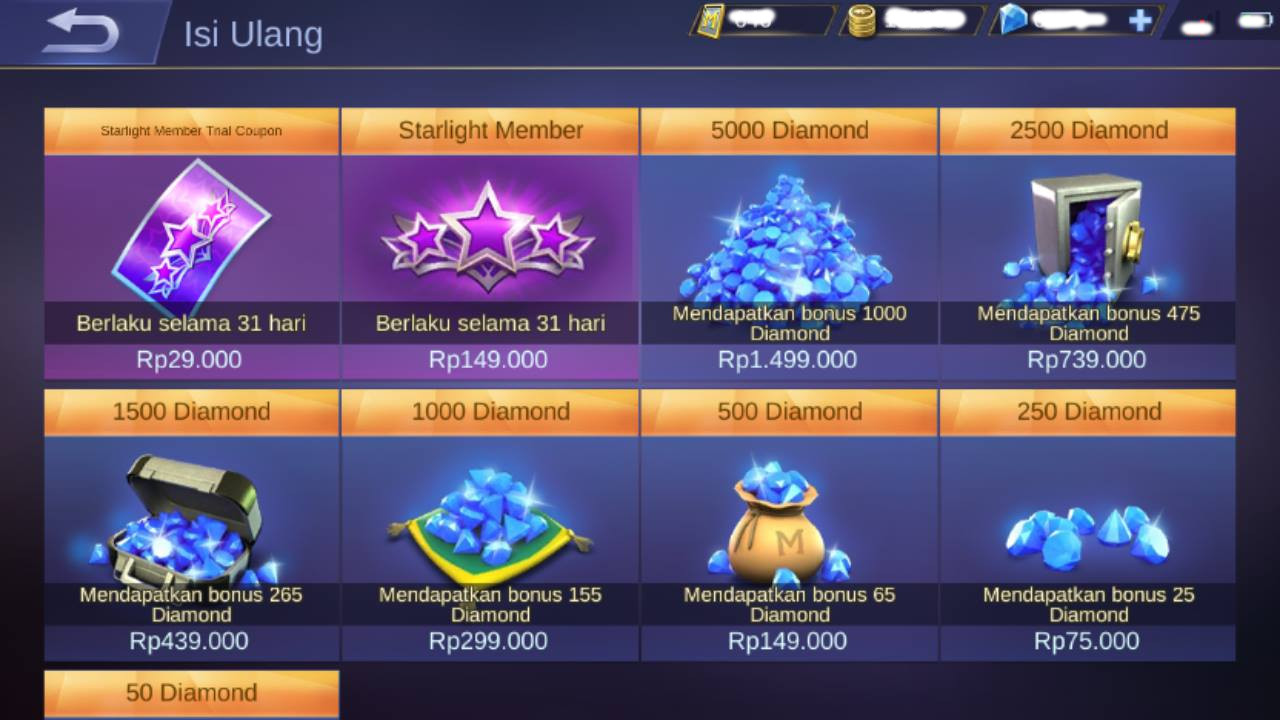Screen dimensions: 1280x720
Task: Open the 50 Diamond pack header
Action: pyautogui.click(x=191, y=693)
